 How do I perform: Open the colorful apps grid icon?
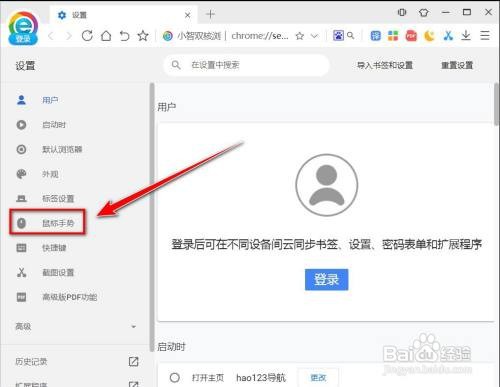click(393, 35)
